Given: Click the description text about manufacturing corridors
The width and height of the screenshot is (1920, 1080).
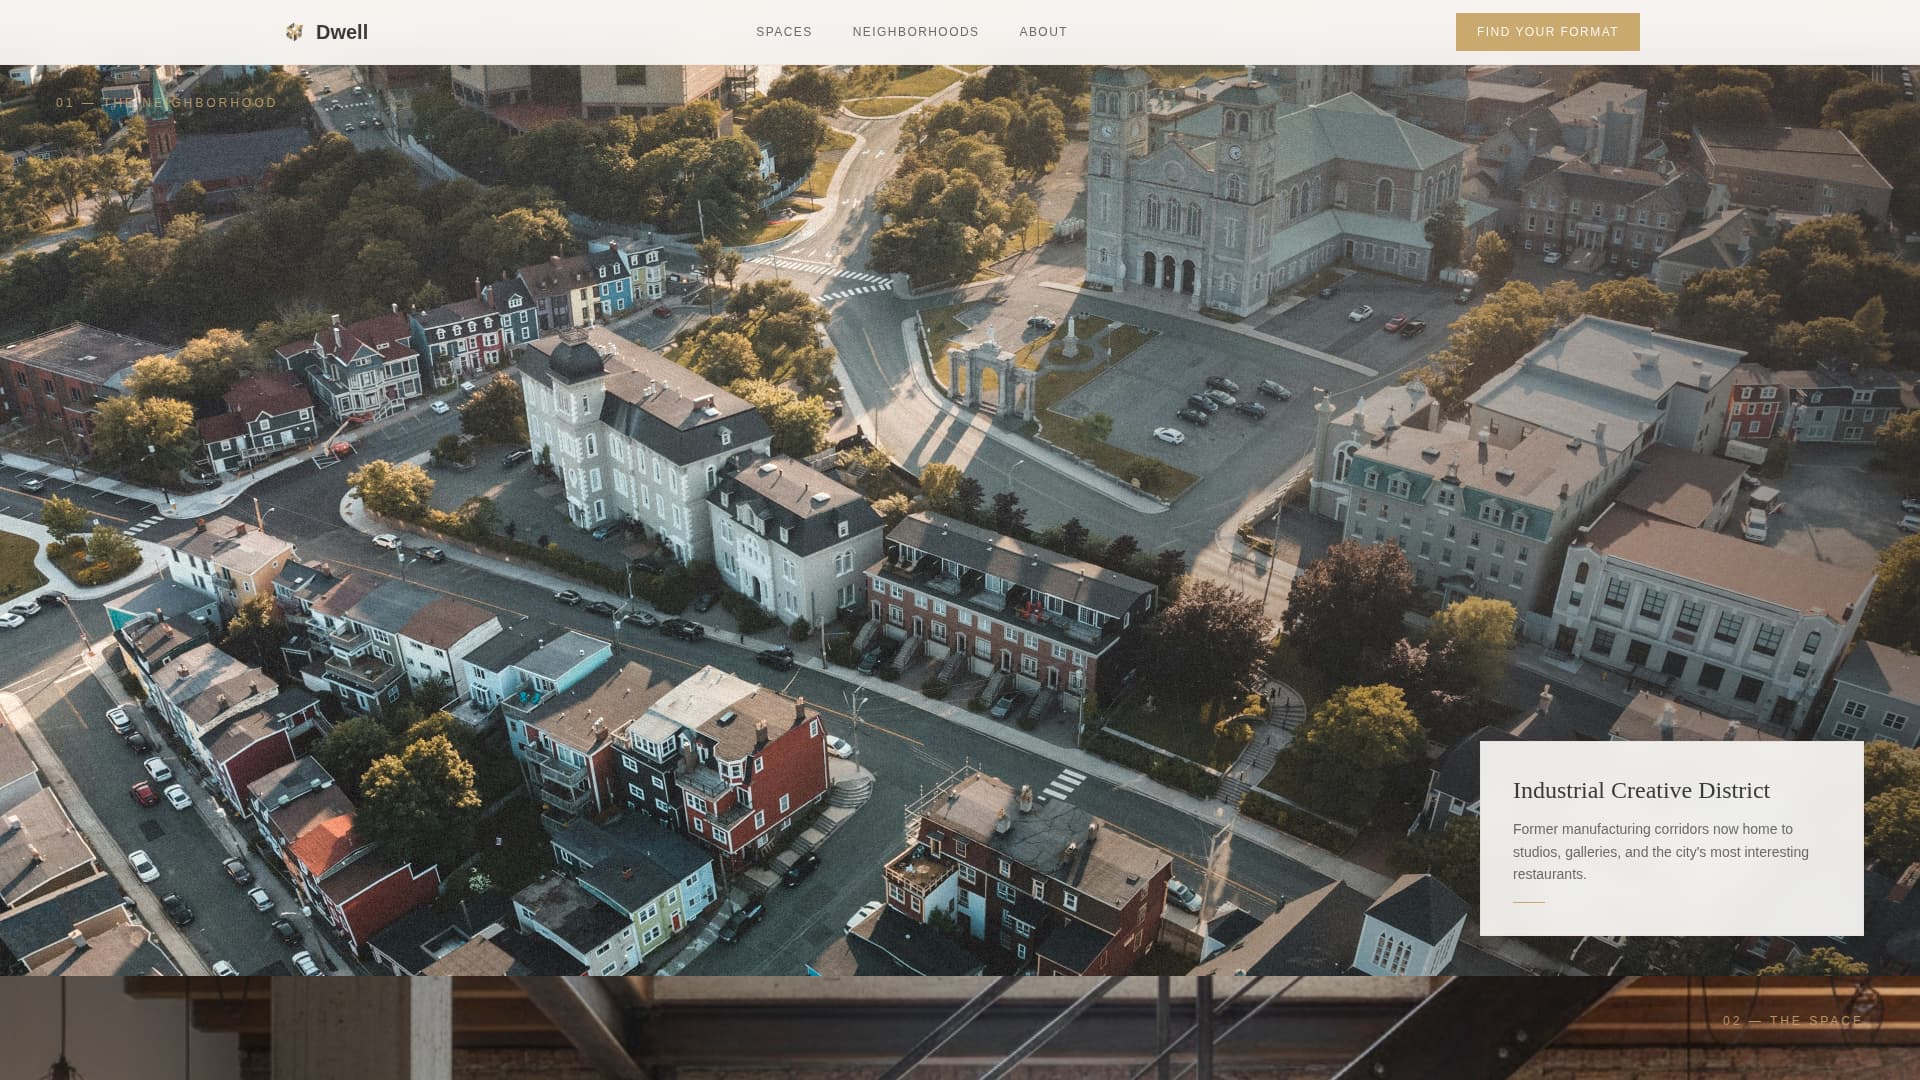Looking at the screenshot, I should [1660, 851].
